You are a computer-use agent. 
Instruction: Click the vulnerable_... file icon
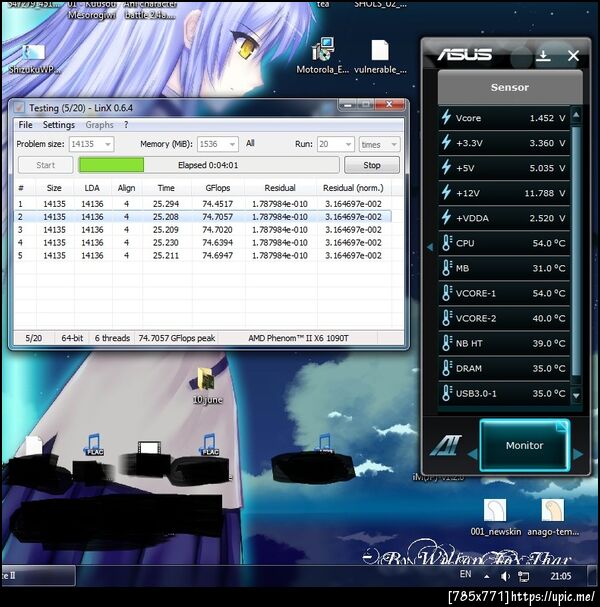[380, 55]
